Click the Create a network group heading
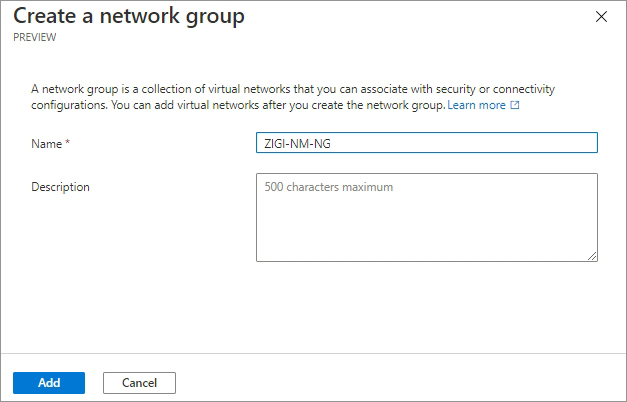Screen dimensions: 627x402 click(129, 16)
